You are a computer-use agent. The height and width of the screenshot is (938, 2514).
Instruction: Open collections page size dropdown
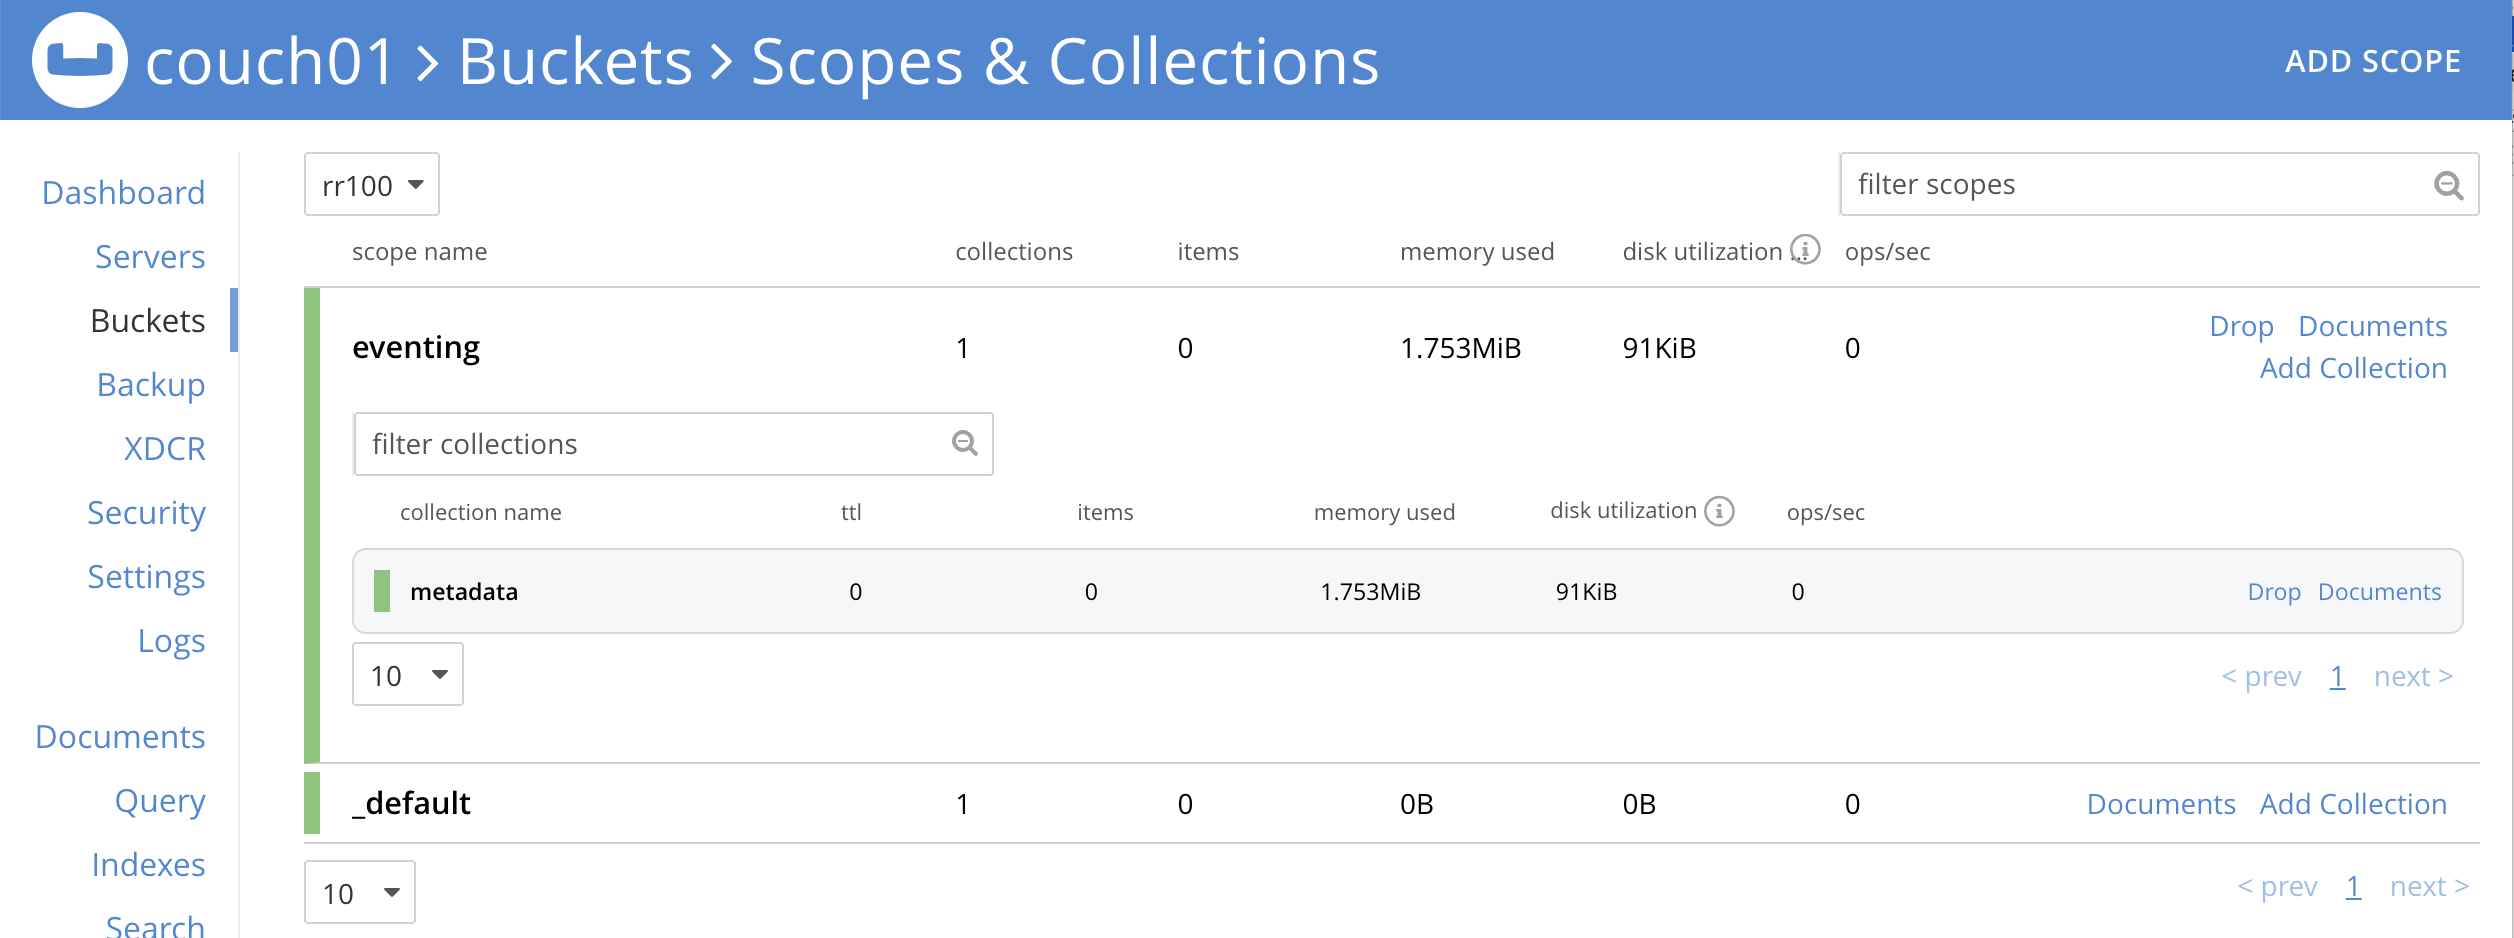click(x=408, y=675)
